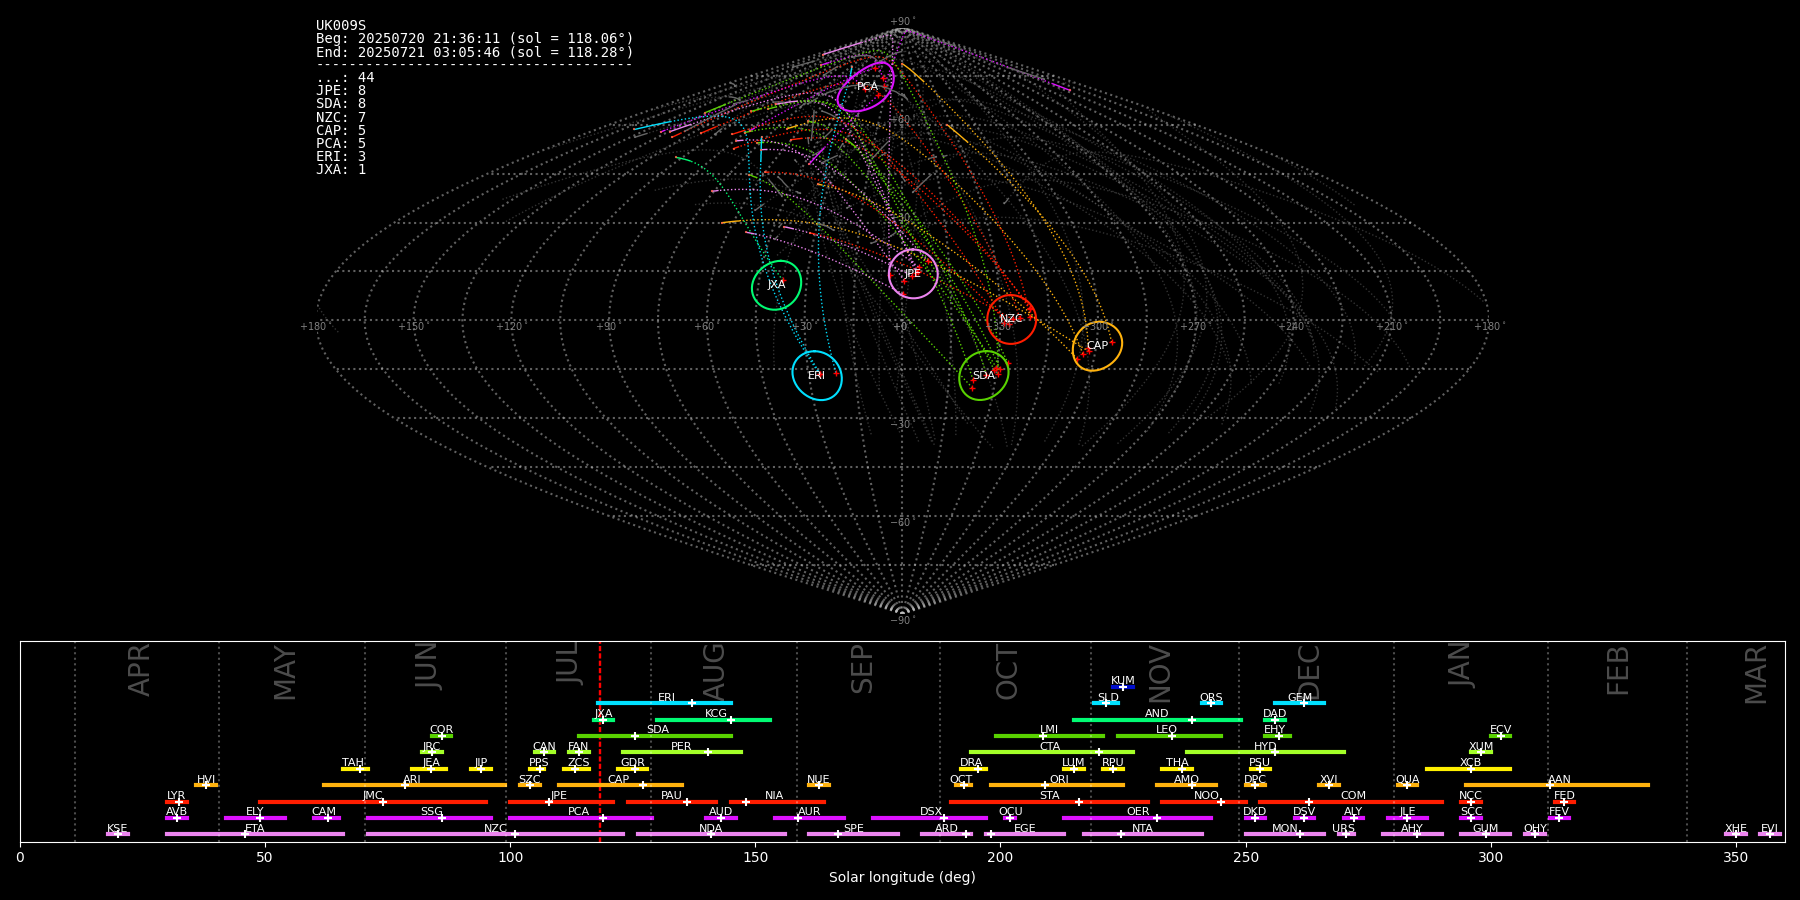Click the cyan ERI radiant circle on sky map

pos(817,375)
